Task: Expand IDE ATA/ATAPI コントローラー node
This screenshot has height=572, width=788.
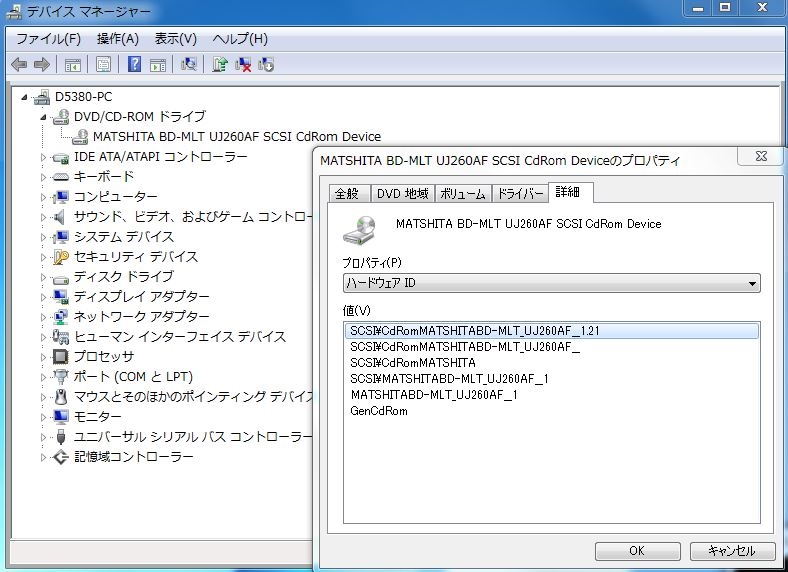Action: click(x=43, y=157)
